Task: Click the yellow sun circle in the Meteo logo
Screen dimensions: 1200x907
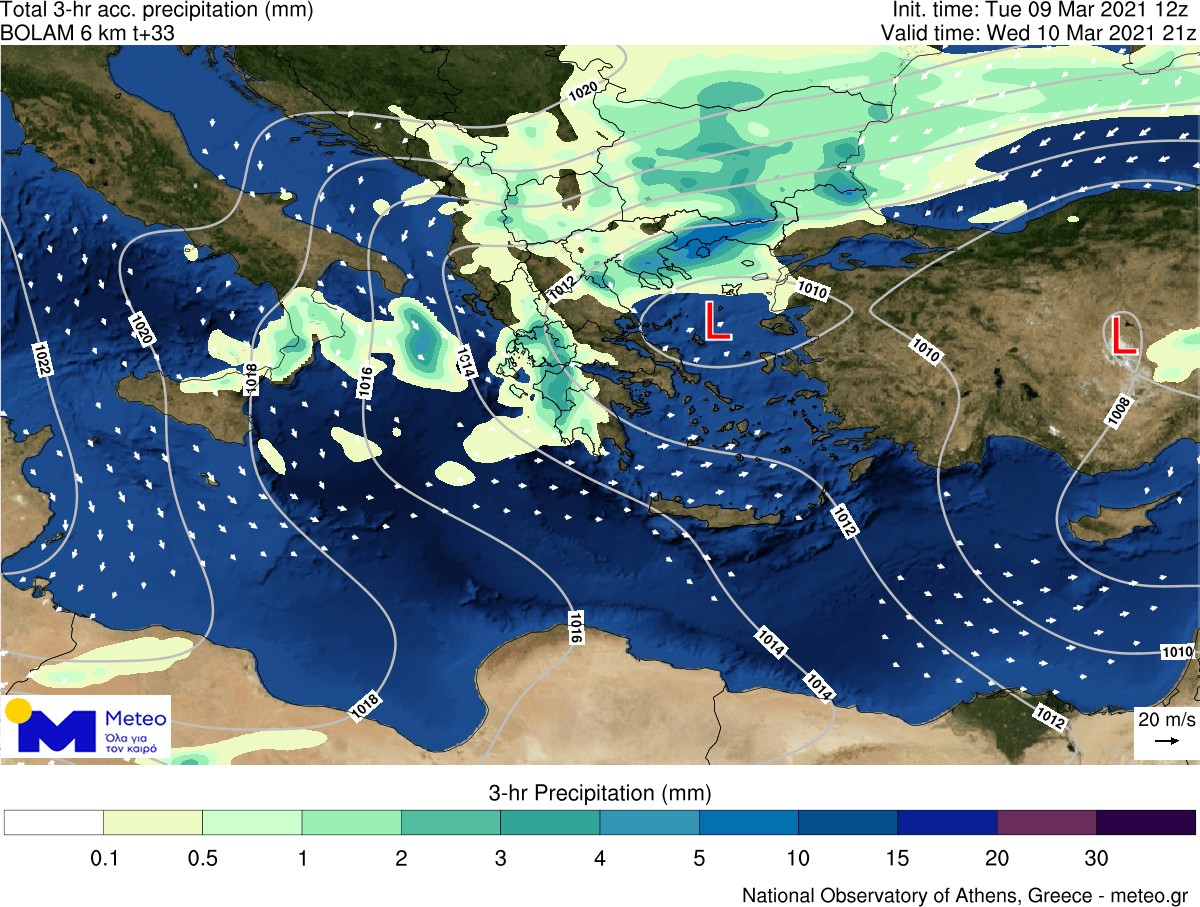Action: point(18,711)
